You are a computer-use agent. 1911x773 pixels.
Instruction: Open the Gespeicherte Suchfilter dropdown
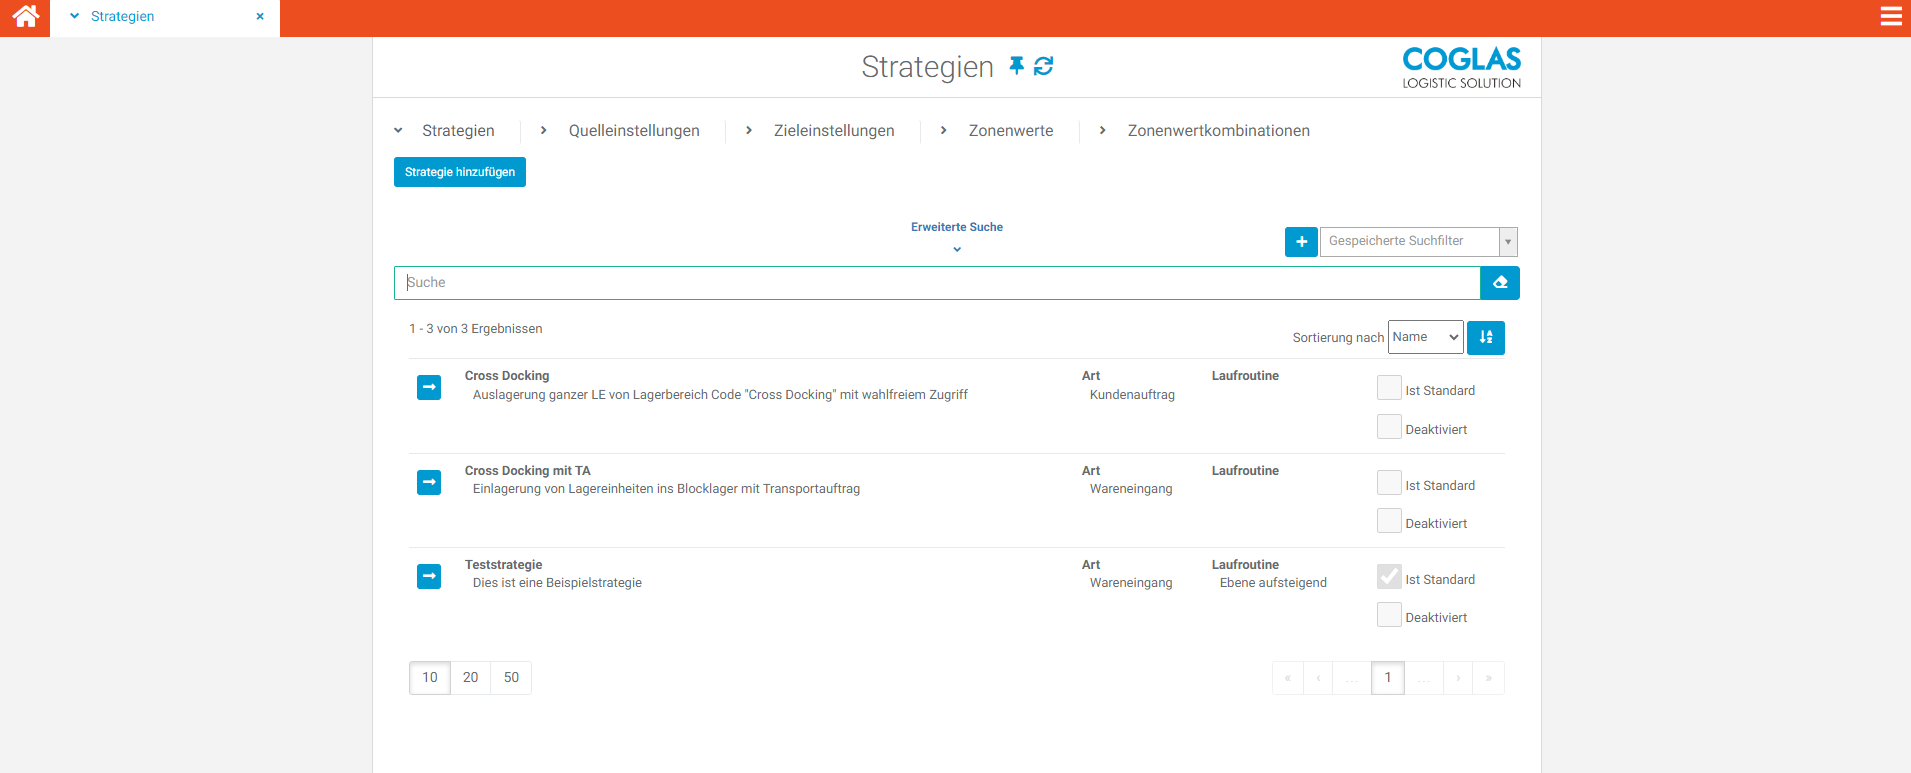pos(1417,242)
